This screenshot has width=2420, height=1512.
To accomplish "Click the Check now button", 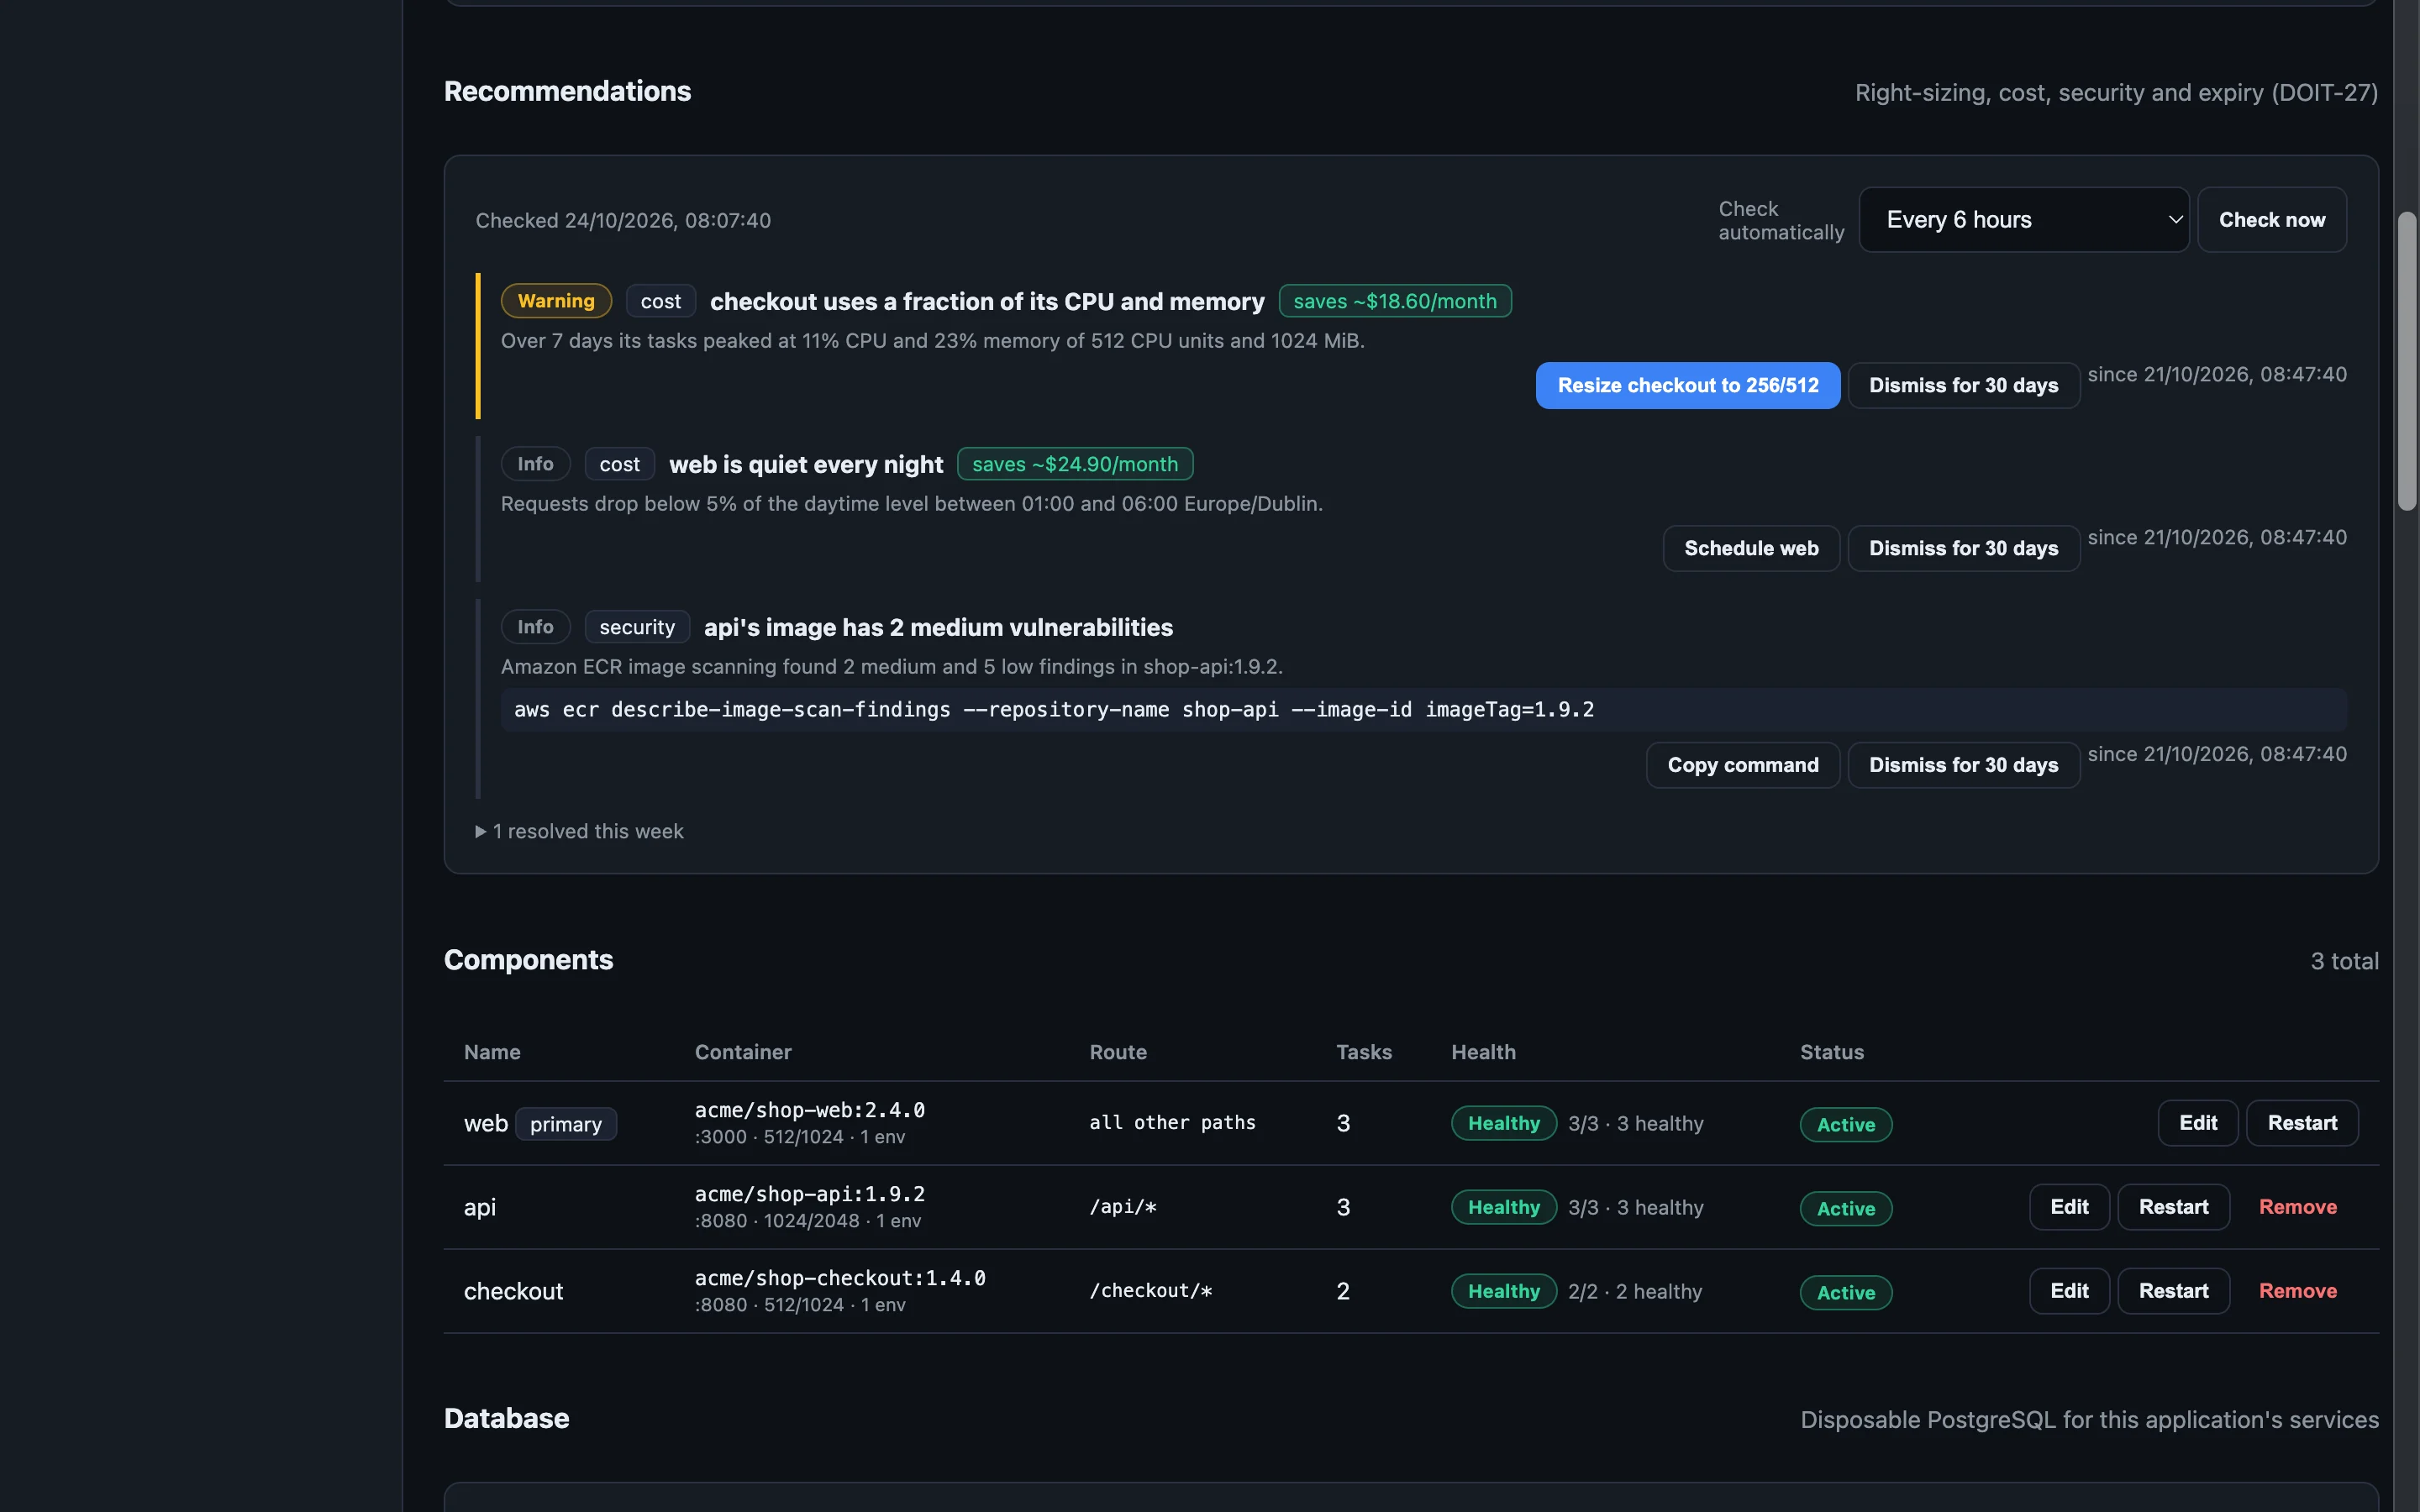I will 2271,220.
